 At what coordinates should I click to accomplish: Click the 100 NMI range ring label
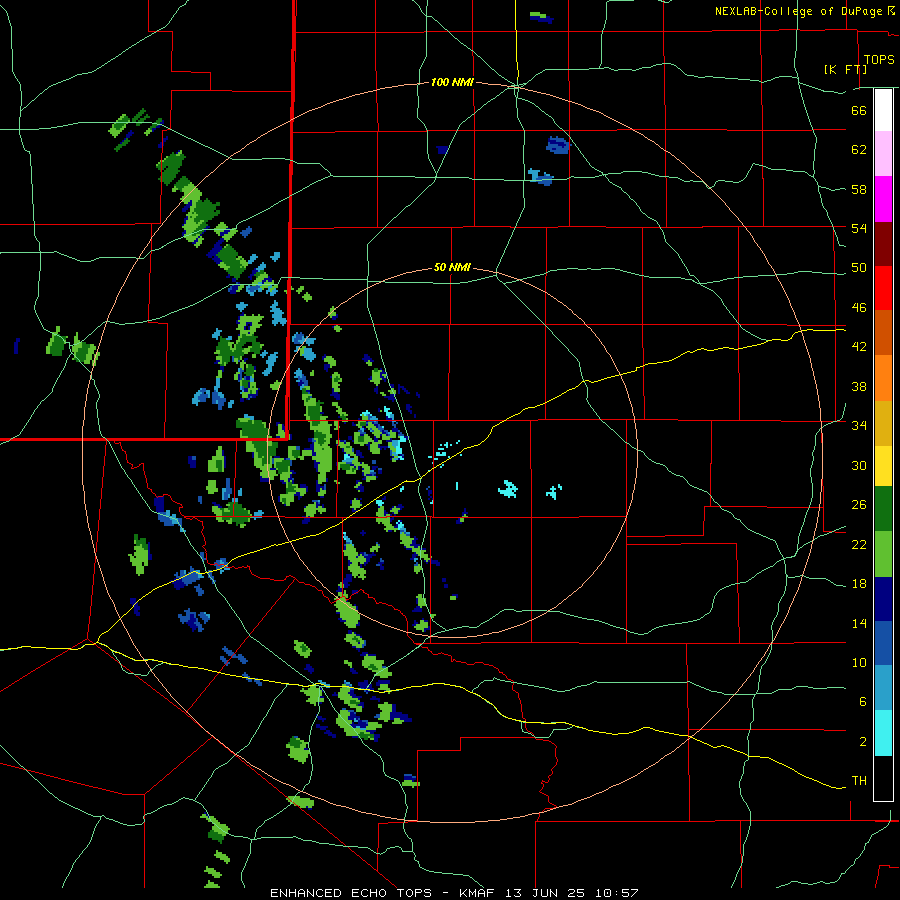[x=452, y=83]
